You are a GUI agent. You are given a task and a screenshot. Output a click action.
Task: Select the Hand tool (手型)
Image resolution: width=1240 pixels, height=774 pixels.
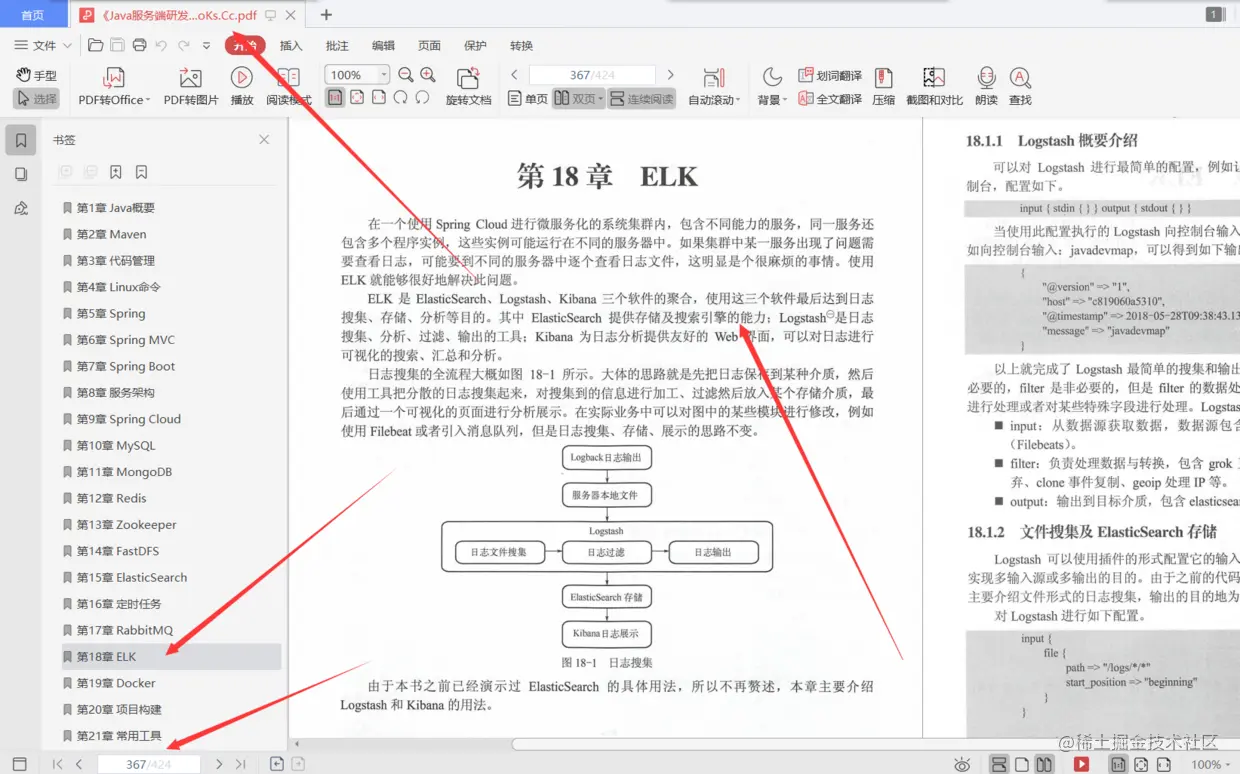point(37,75)
